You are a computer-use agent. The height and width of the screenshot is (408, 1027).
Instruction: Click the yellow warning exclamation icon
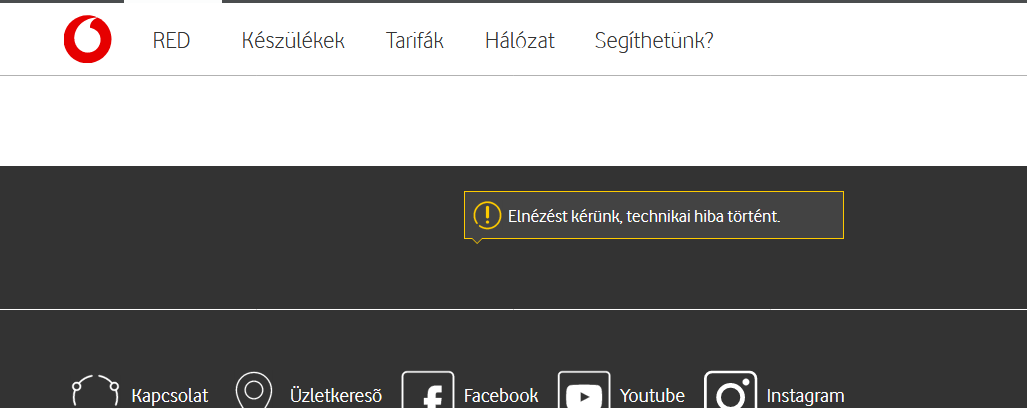[487, 215]
